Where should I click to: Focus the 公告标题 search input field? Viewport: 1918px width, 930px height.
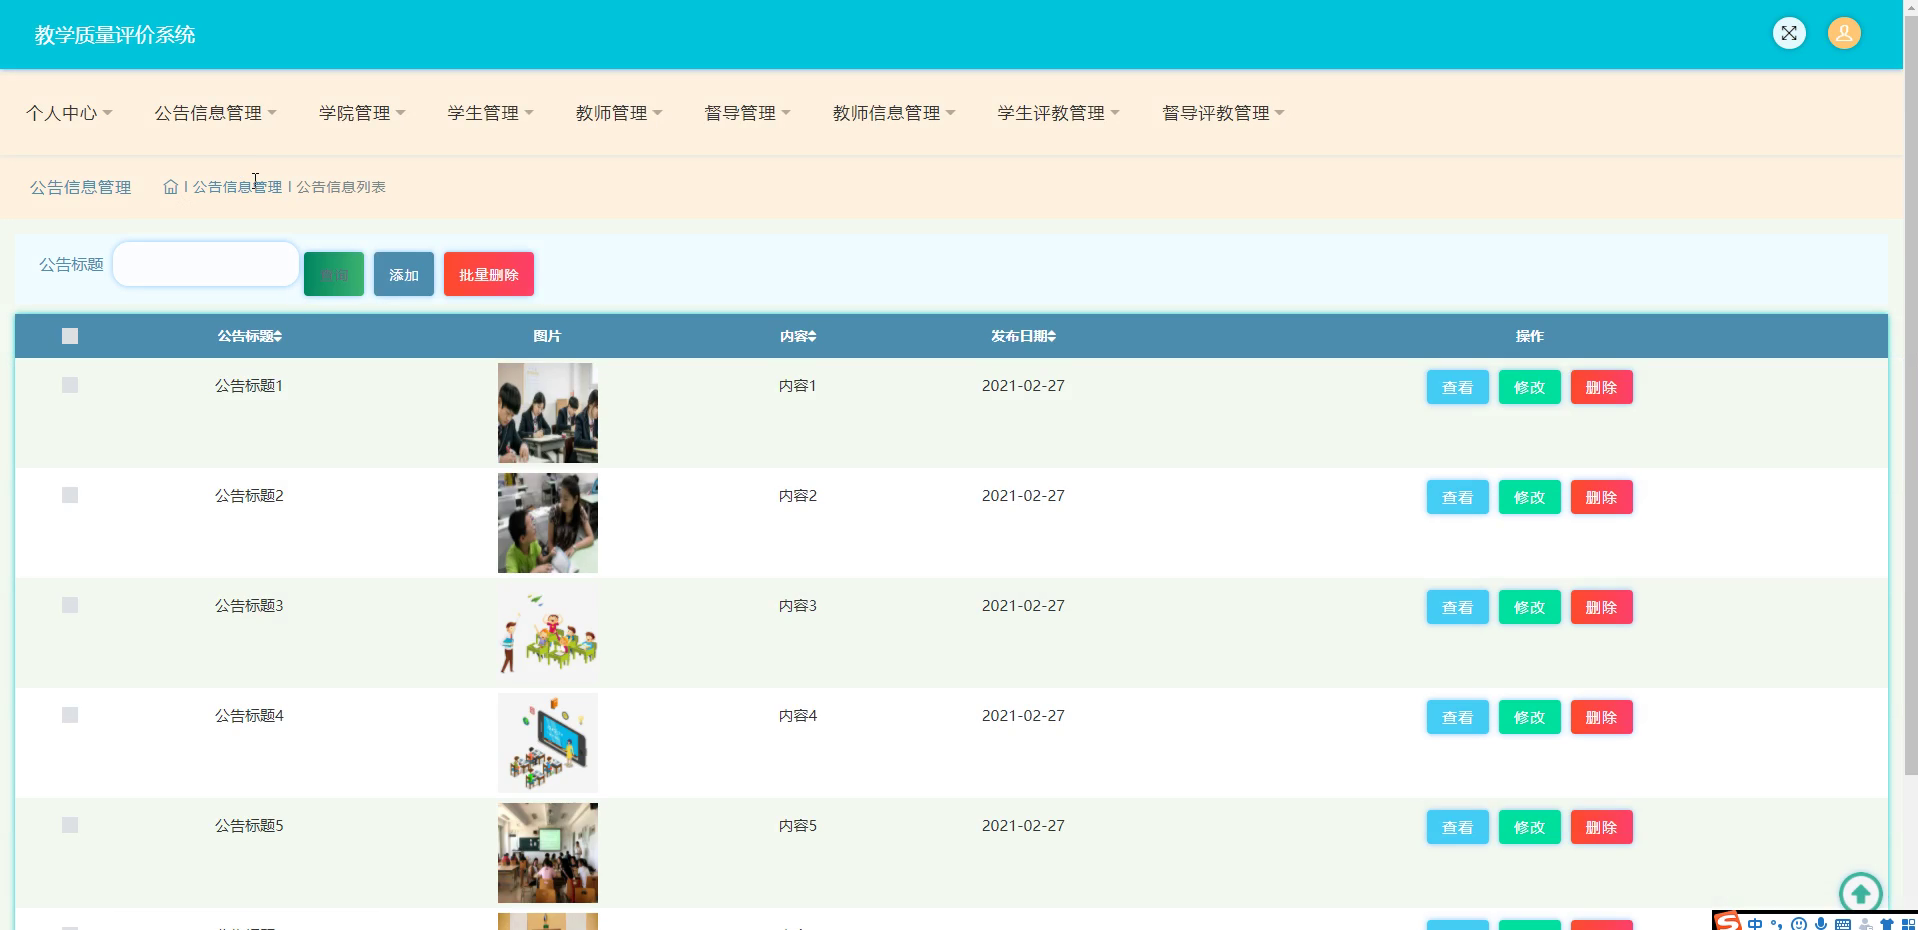point(205,264)
